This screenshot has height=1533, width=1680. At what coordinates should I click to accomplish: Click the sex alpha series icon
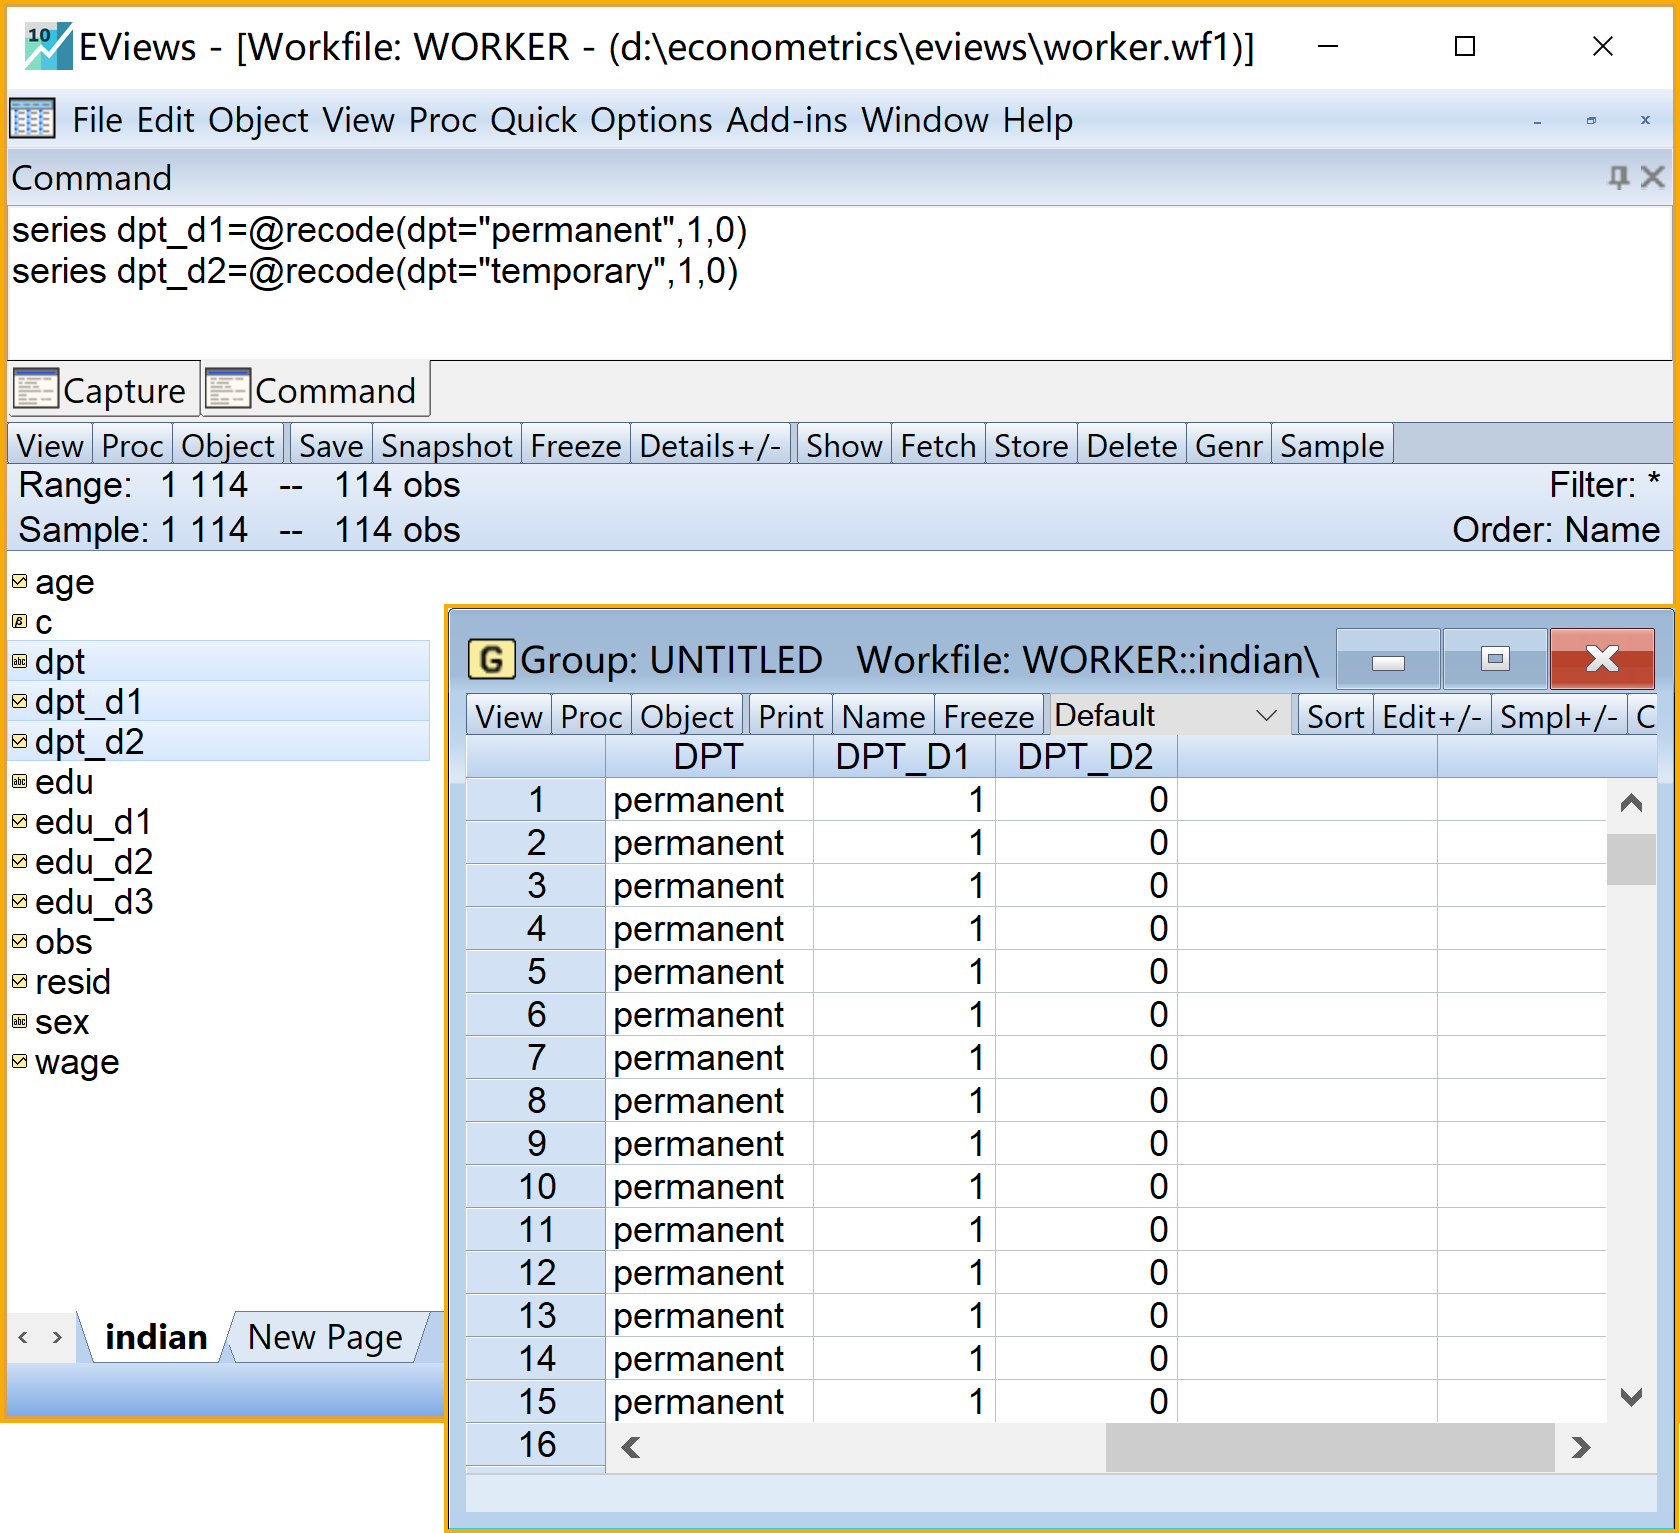19,1022
